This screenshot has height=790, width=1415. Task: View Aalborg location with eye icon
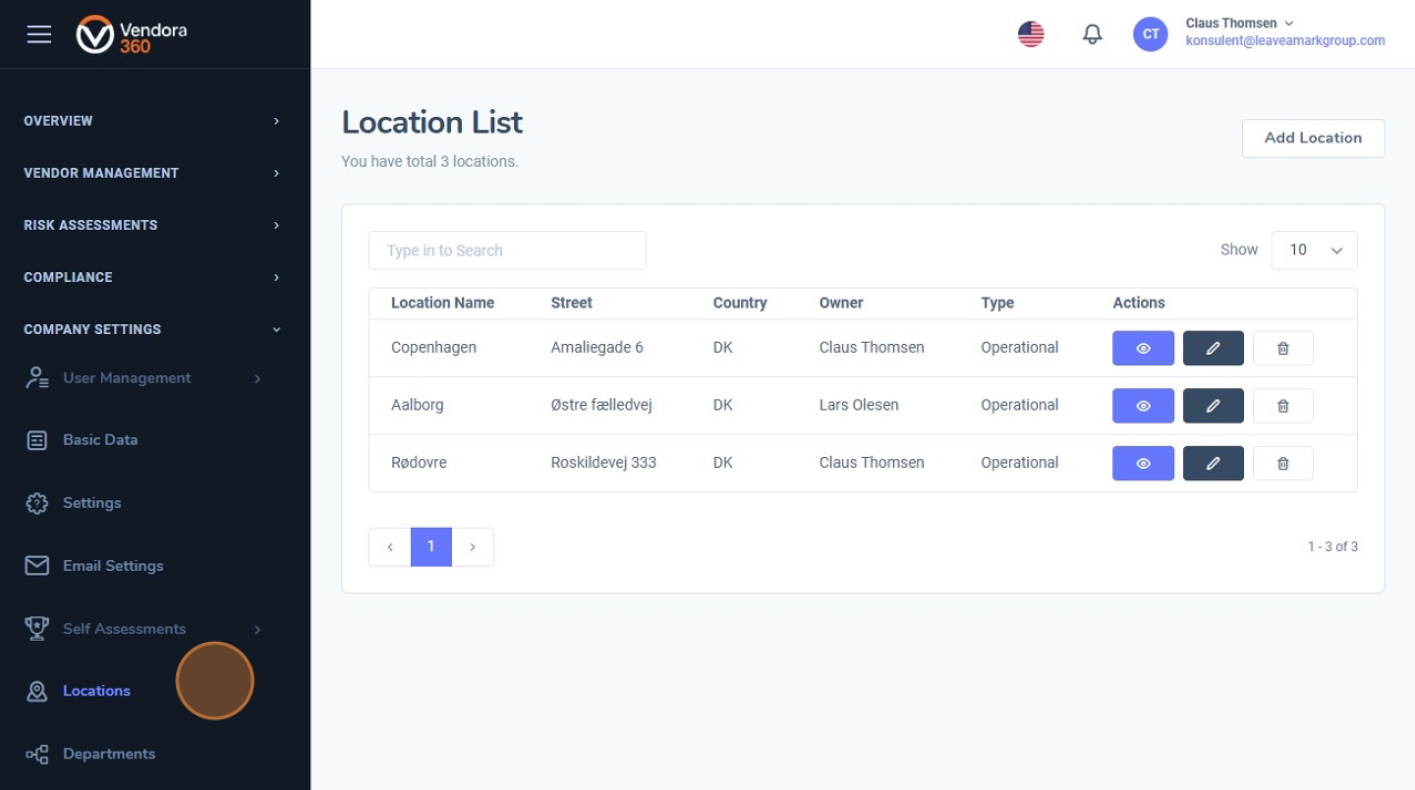1142,406
